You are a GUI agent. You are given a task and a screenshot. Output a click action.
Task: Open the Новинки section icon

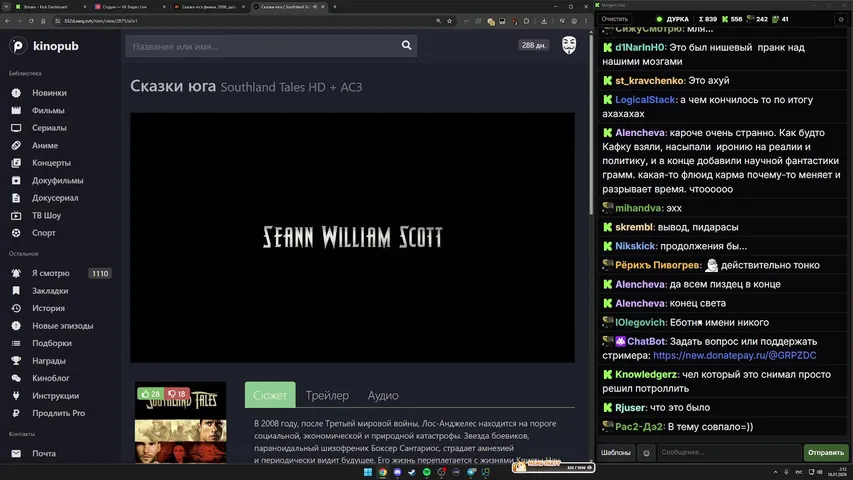[x=16, y=93]
